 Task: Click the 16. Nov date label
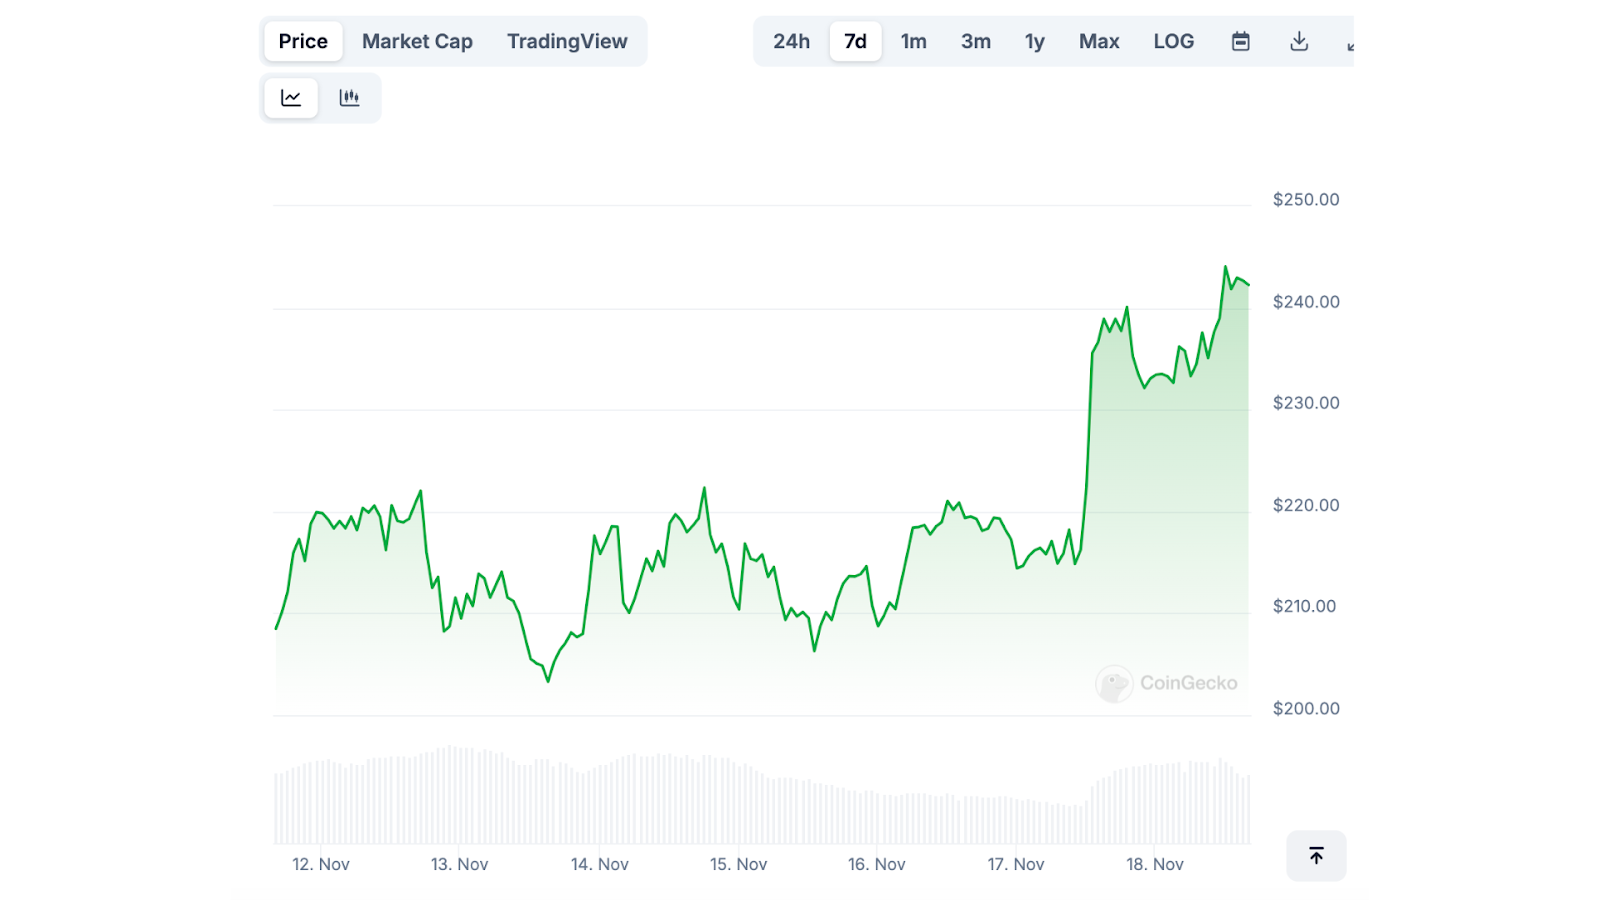pos(877,864)
